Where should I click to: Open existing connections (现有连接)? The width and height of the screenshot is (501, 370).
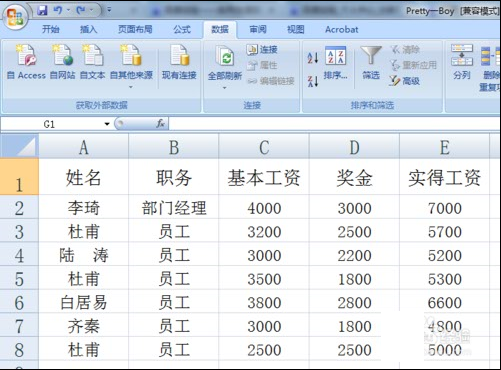pyautogui.click(x=179, y=62)
